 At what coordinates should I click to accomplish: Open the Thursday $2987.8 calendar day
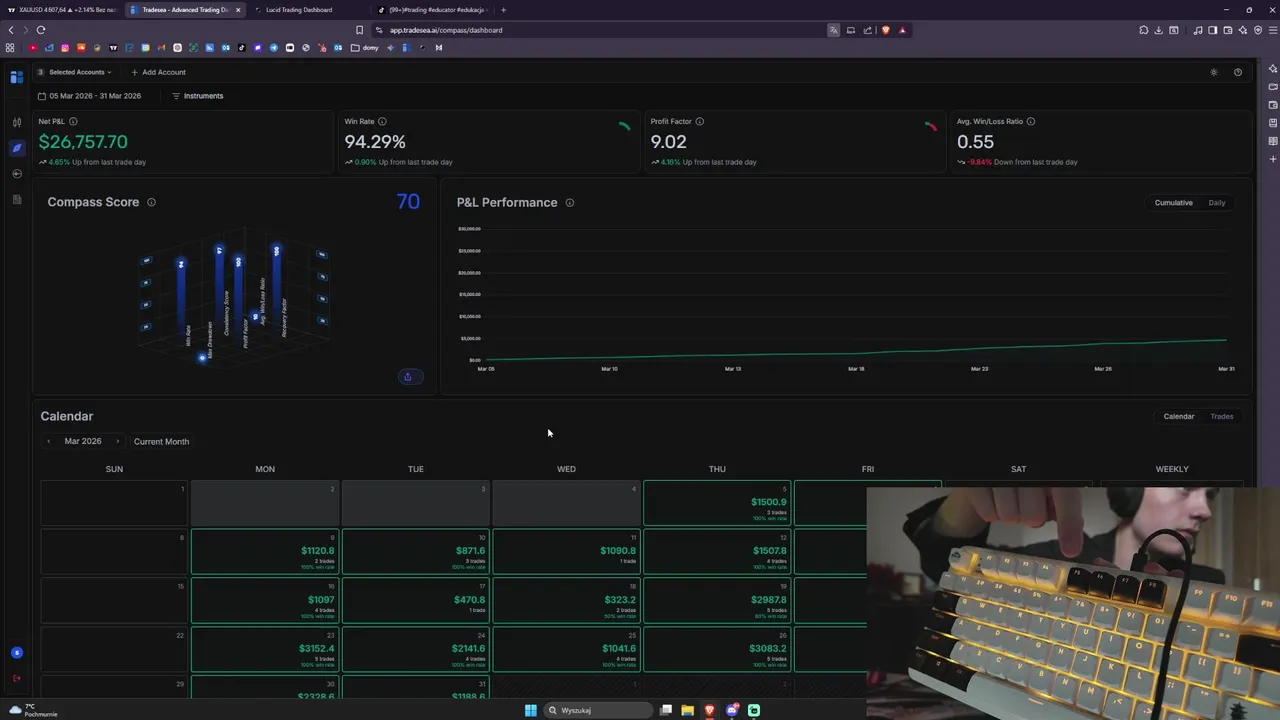pos(717,601)
